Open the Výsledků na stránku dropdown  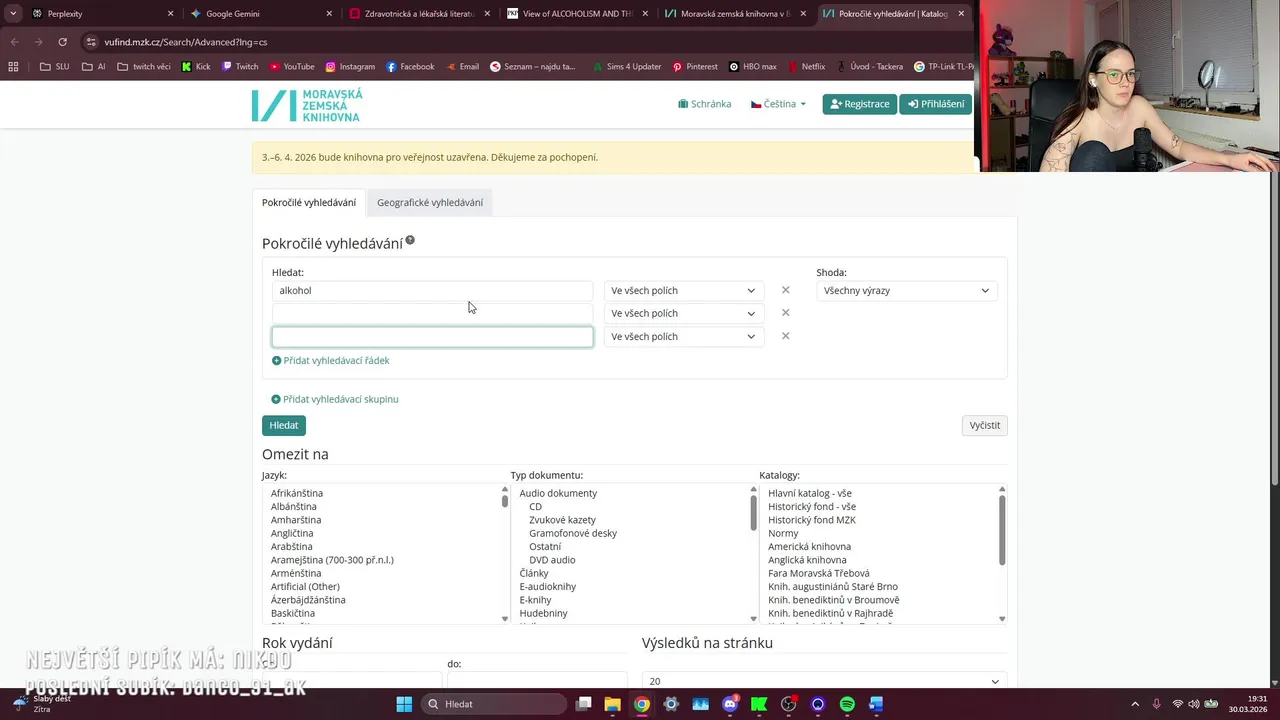click(x=824, y=681)
